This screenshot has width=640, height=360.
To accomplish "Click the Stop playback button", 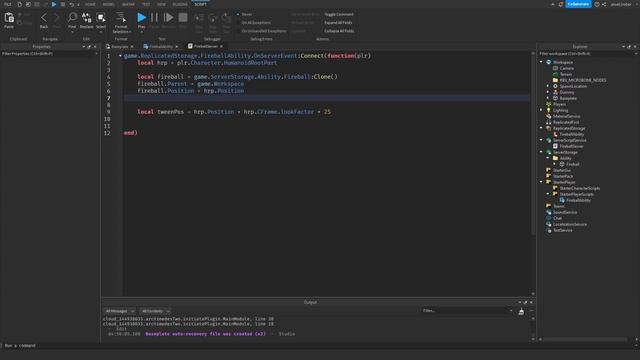I will pos(183,17).
